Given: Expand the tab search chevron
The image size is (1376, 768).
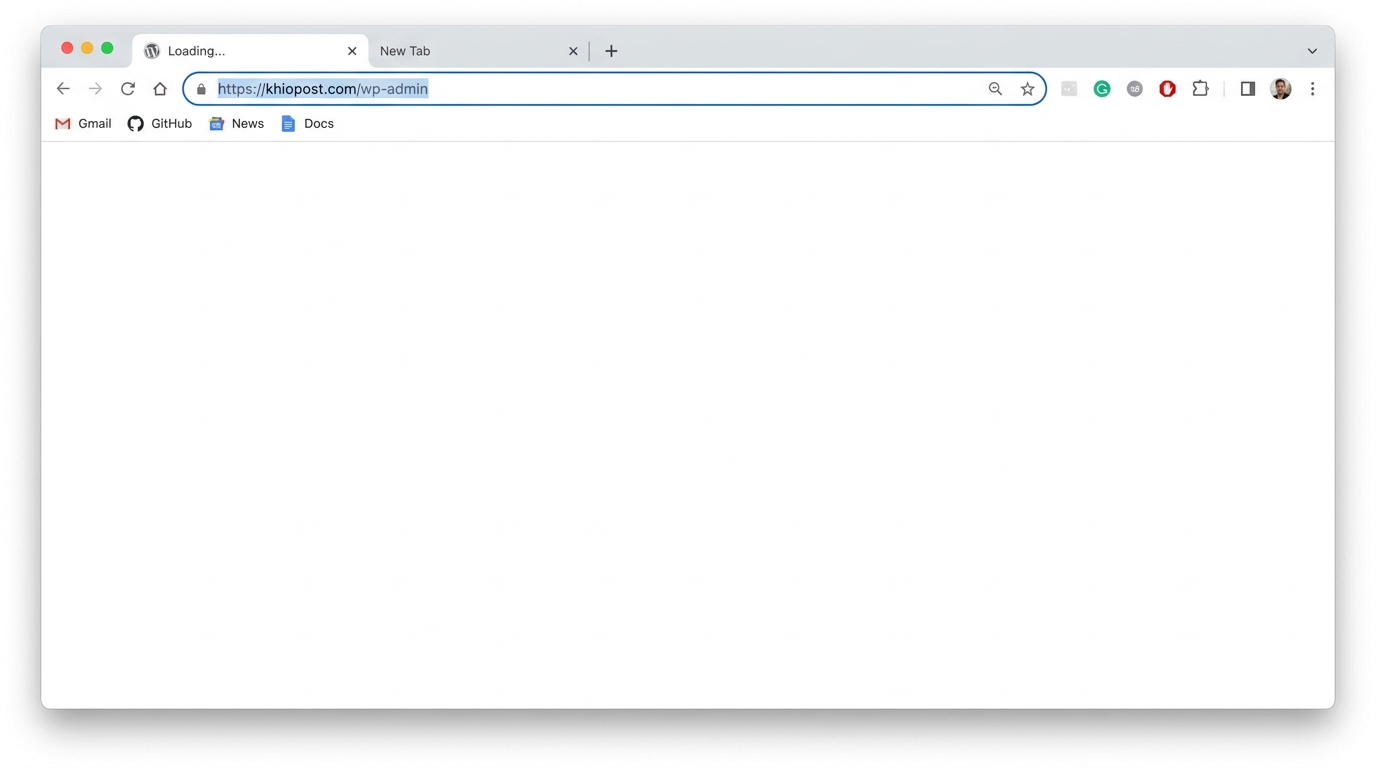Looking at the screenshot, I should 1312,51.
